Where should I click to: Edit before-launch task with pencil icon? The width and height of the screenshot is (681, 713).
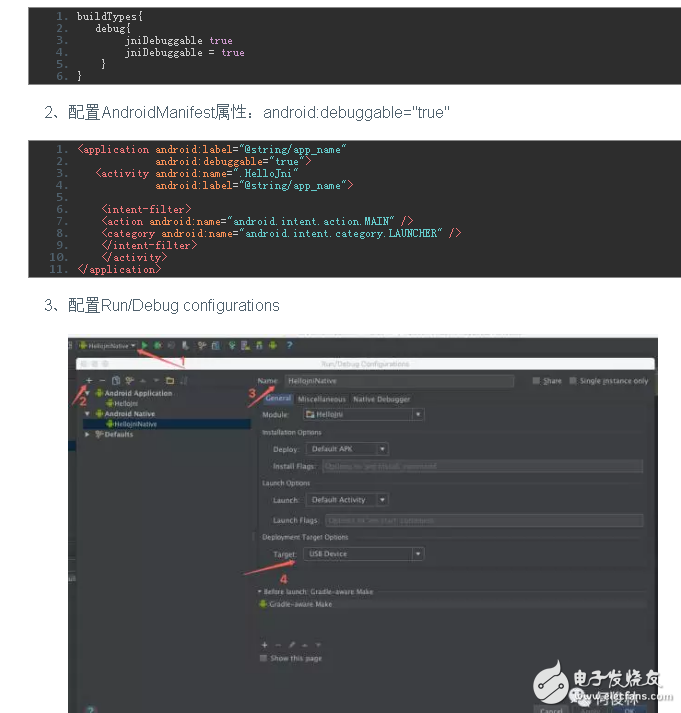292,645
